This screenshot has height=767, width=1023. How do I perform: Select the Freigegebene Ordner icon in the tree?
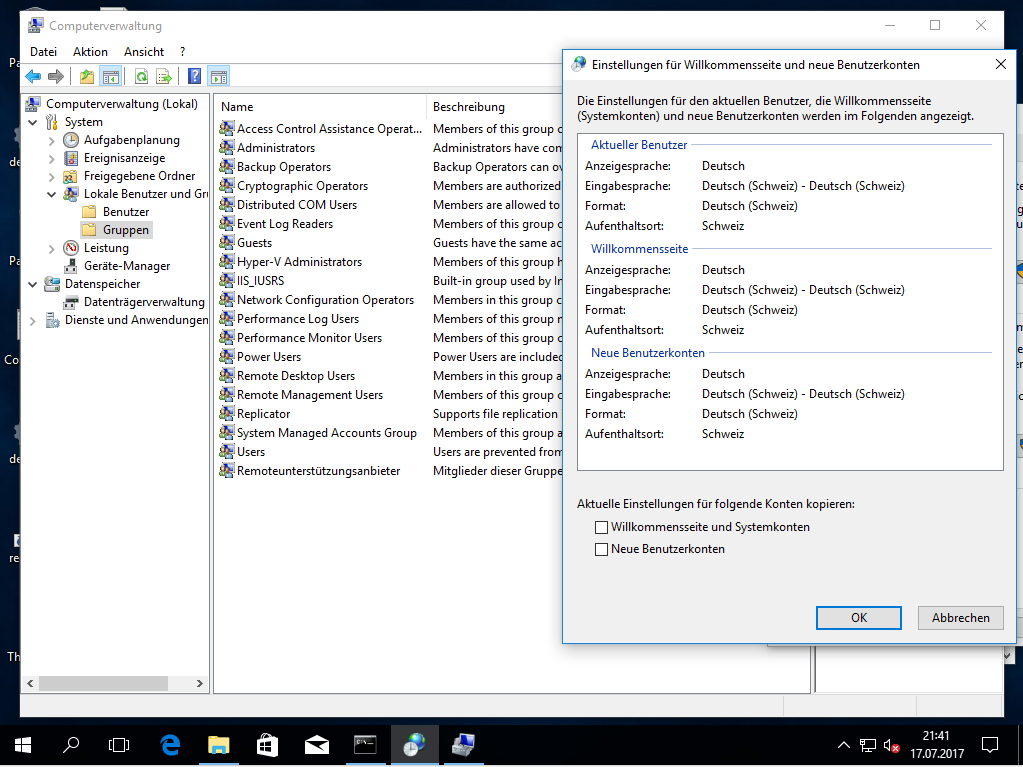tap(71, 176)
